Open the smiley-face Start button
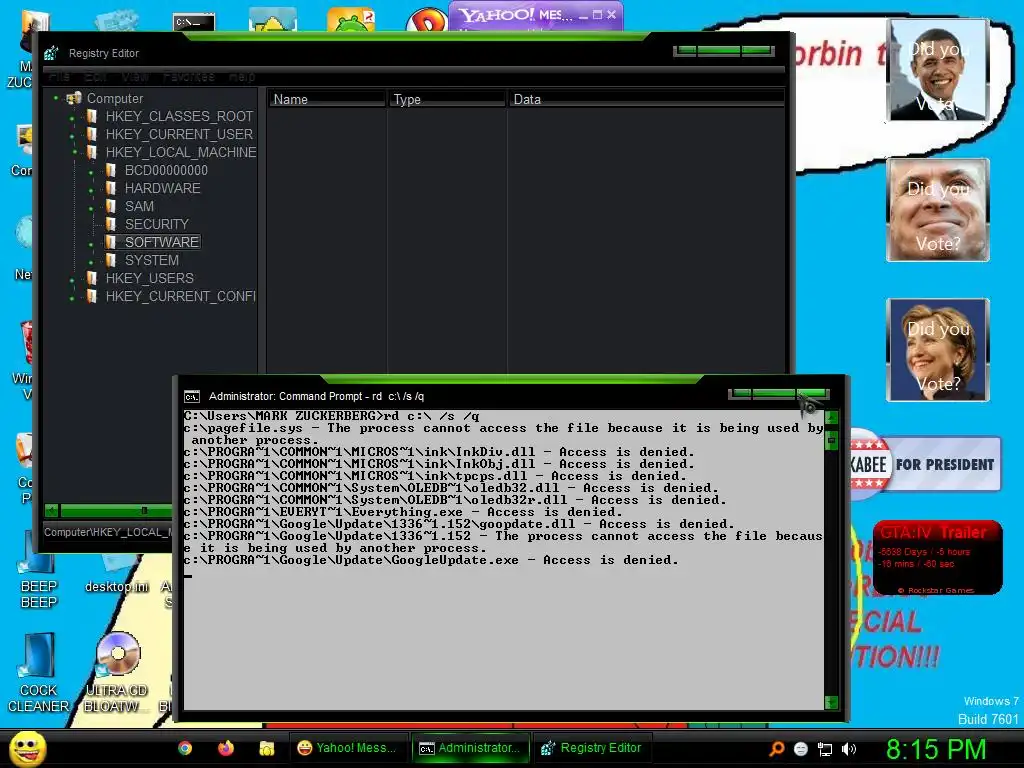The height and width of the screenshot is (768, 1024). [27, 748]
